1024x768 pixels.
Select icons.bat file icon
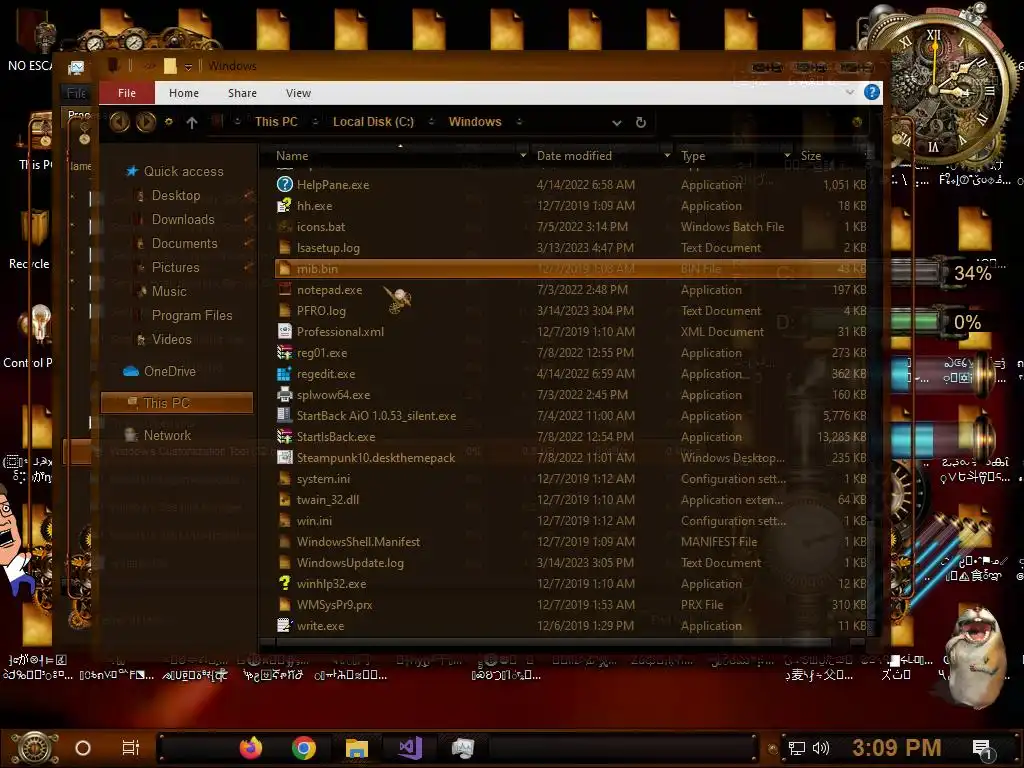pos(284,227)
